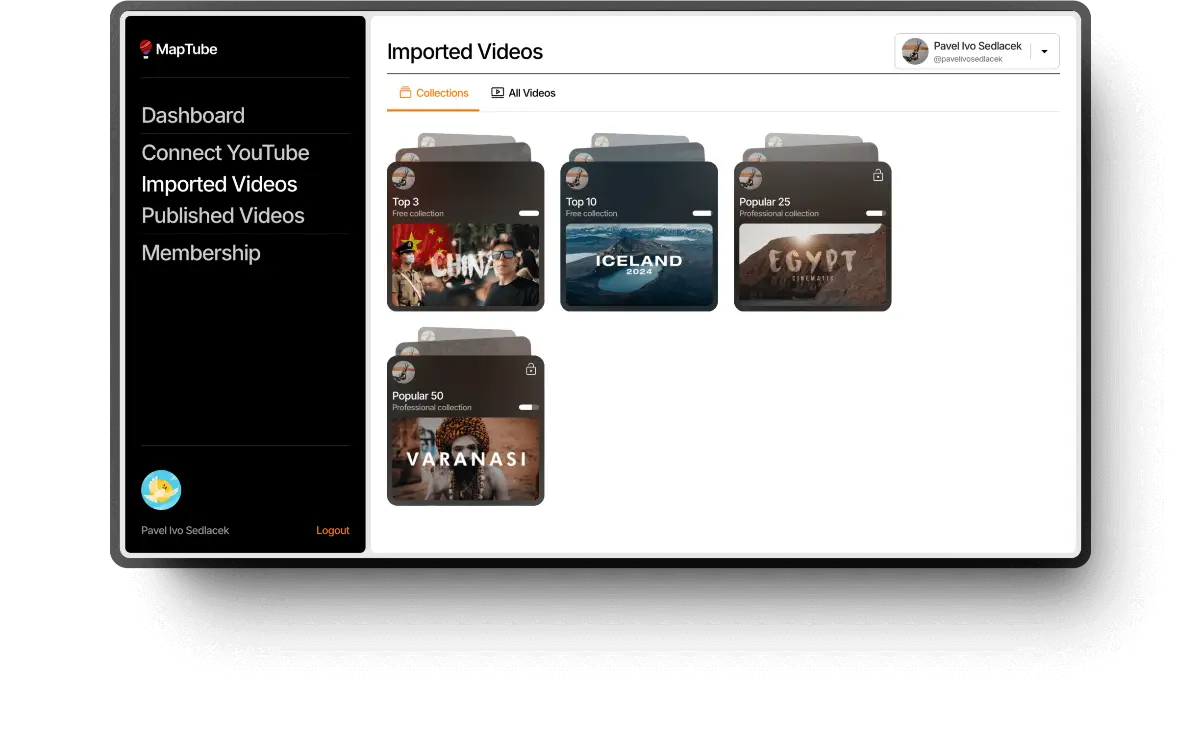Click the lock icon on Popular 50 collection

(531, 368)
